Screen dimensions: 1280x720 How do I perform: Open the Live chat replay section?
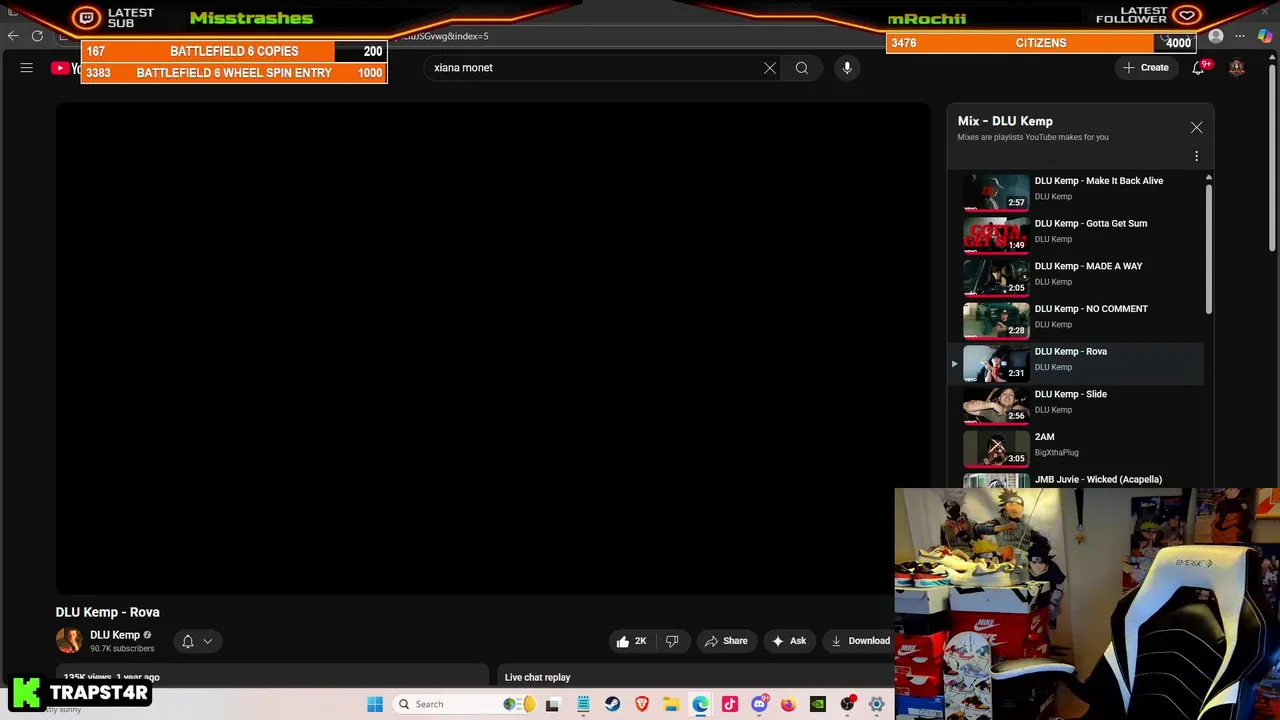point(537,678)
